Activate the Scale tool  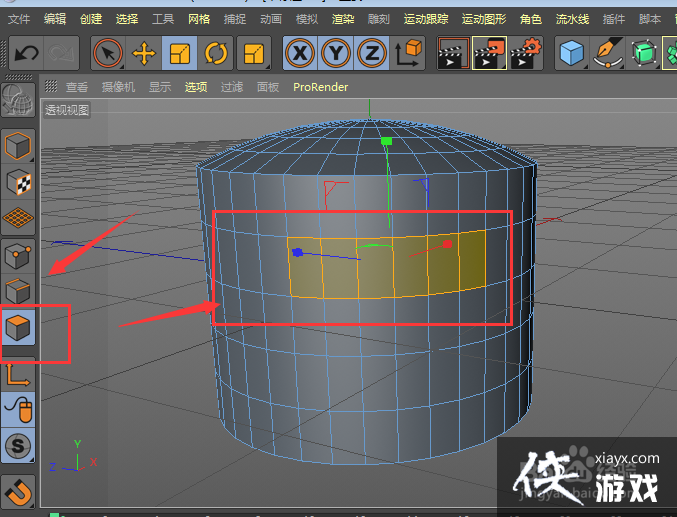click(180, 53)
